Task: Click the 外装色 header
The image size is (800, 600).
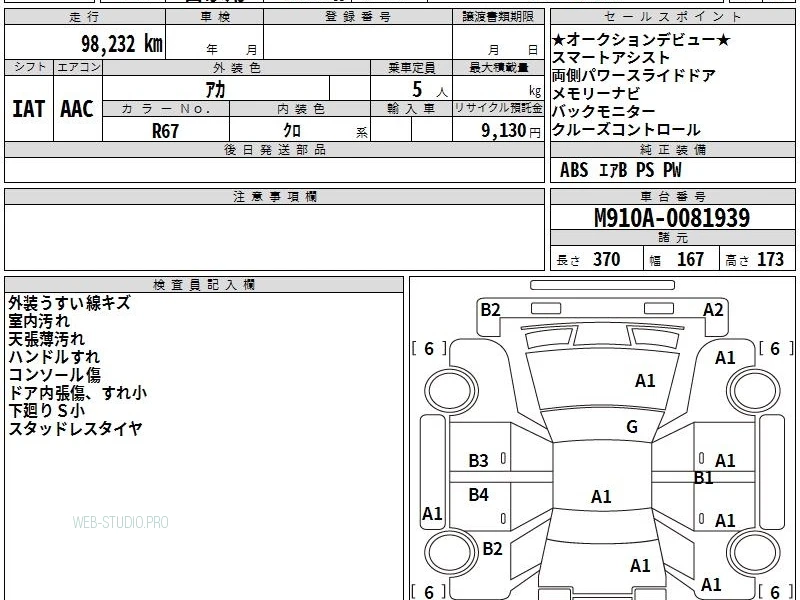Action: 236,68
